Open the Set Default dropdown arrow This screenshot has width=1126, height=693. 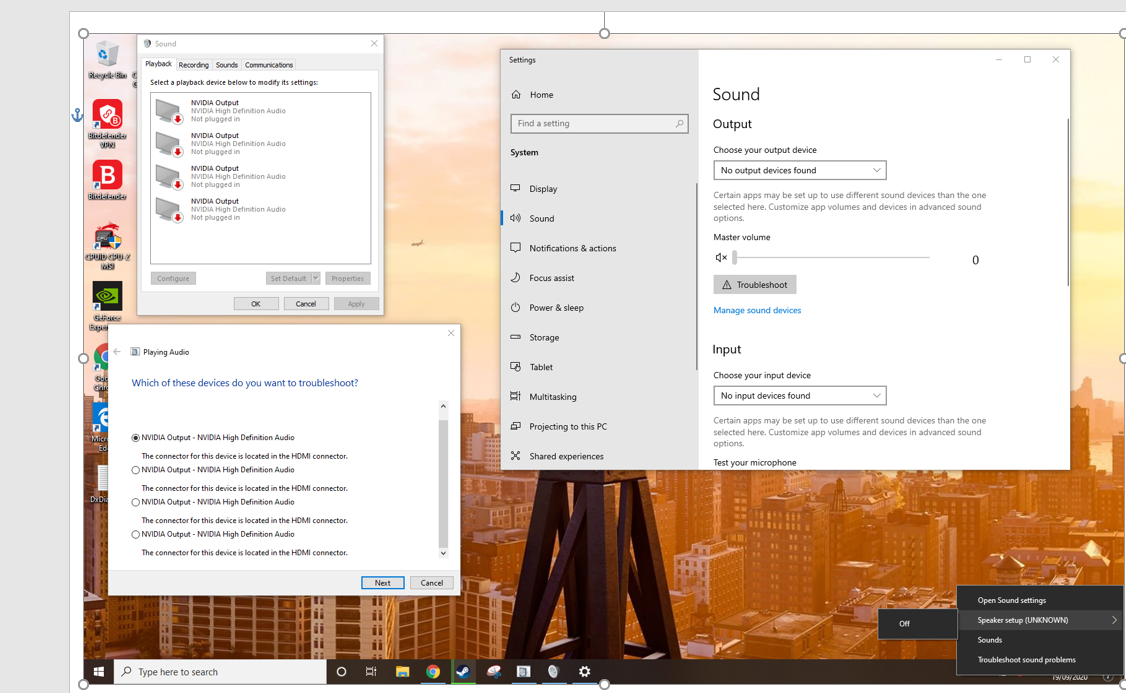click(x=315, y=278)
